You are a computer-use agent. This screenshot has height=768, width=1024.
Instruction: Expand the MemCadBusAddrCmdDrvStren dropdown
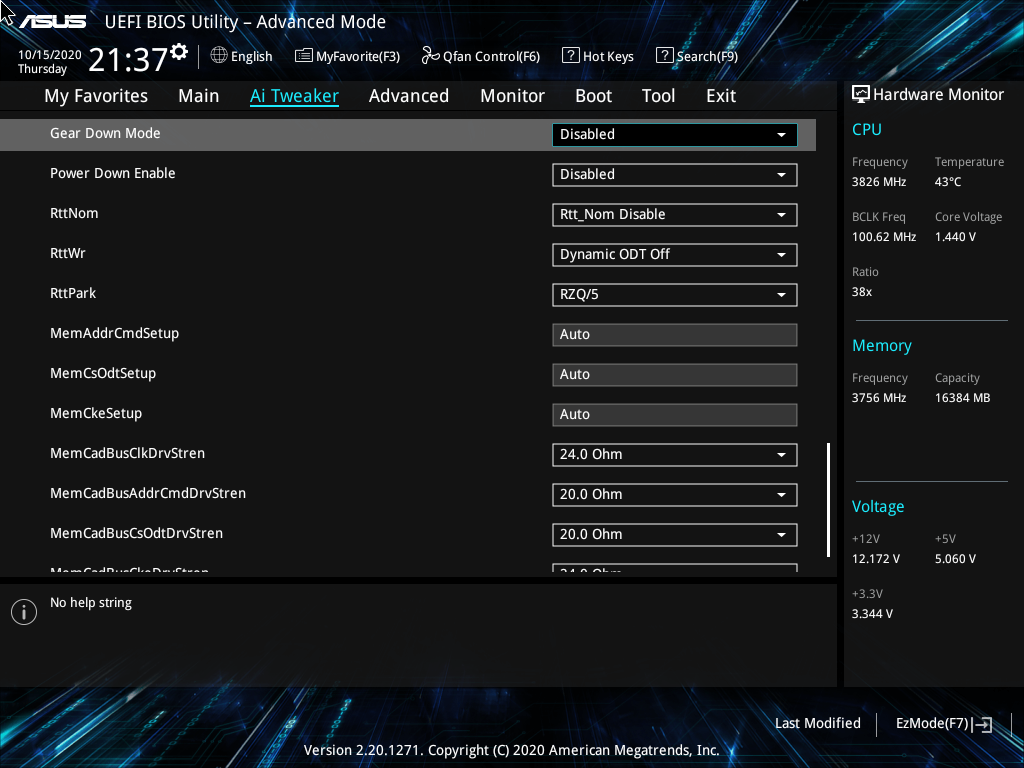(675, 494)
